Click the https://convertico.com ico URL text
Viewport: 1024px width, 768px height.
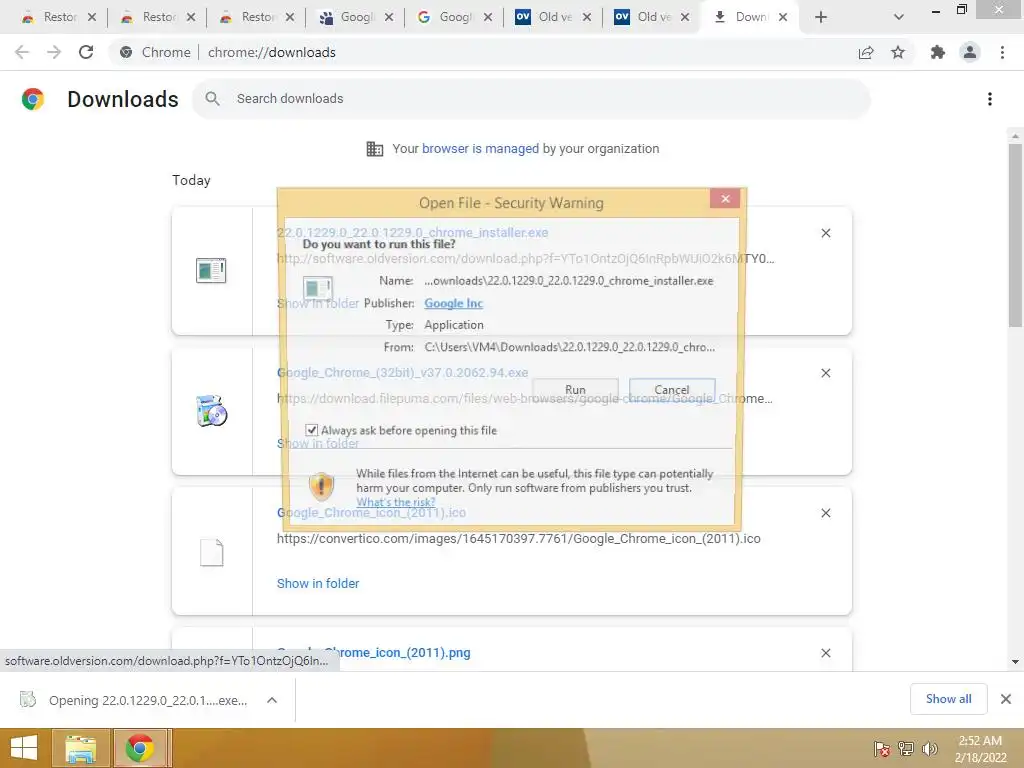(x=519, y=539)
